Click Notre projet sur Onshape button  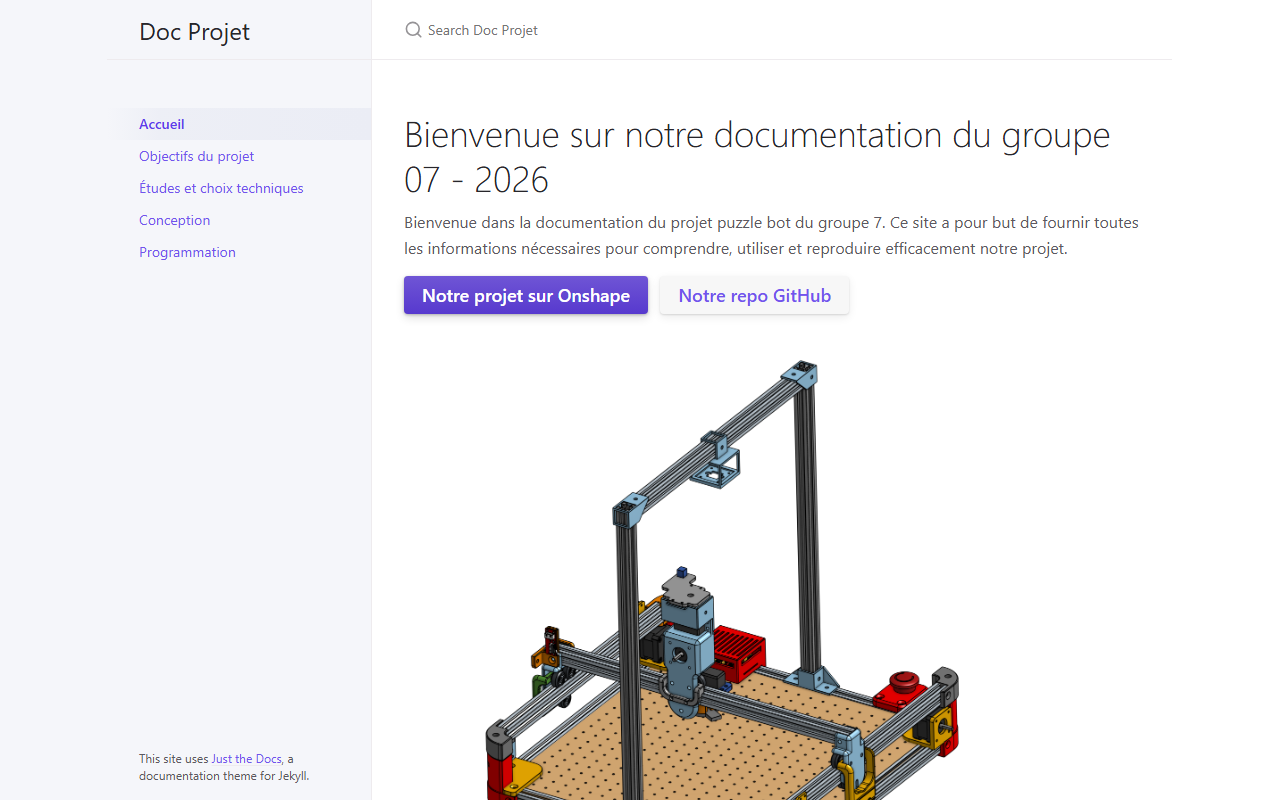click(x=526, y=295)
